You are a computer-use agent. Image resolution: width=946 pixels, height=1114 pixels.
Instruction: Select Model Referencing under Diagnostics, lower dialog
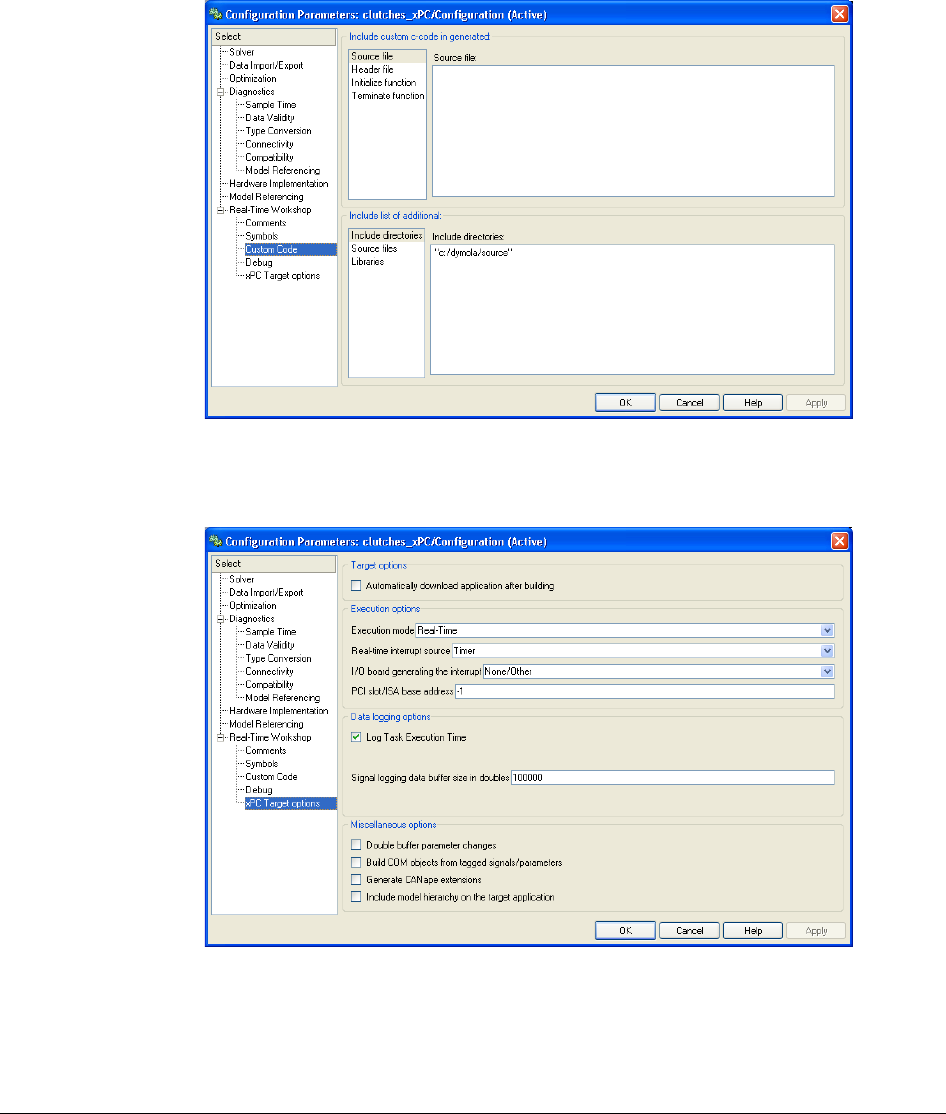pos(283,698)
